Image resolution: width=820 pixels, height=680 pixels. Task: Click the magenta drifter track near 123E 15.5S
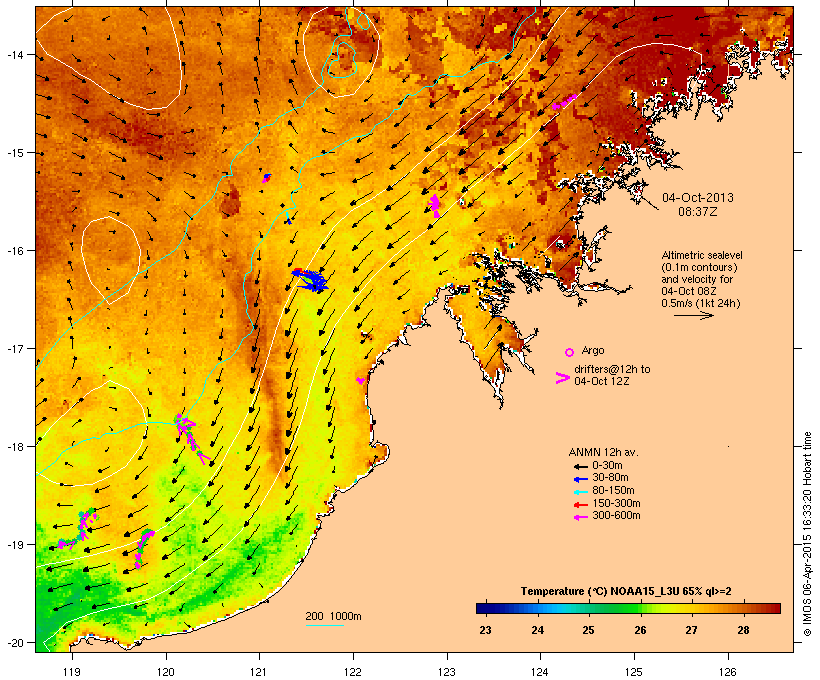(x=435, y=206)
